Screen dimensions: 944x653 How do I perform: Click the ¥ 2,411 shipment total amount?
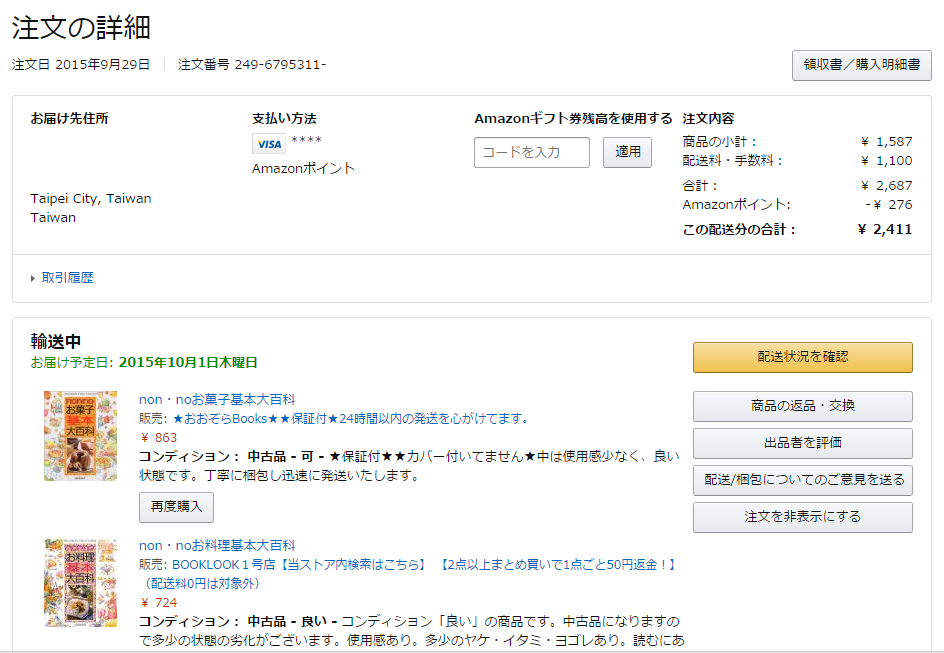[885, 229]
